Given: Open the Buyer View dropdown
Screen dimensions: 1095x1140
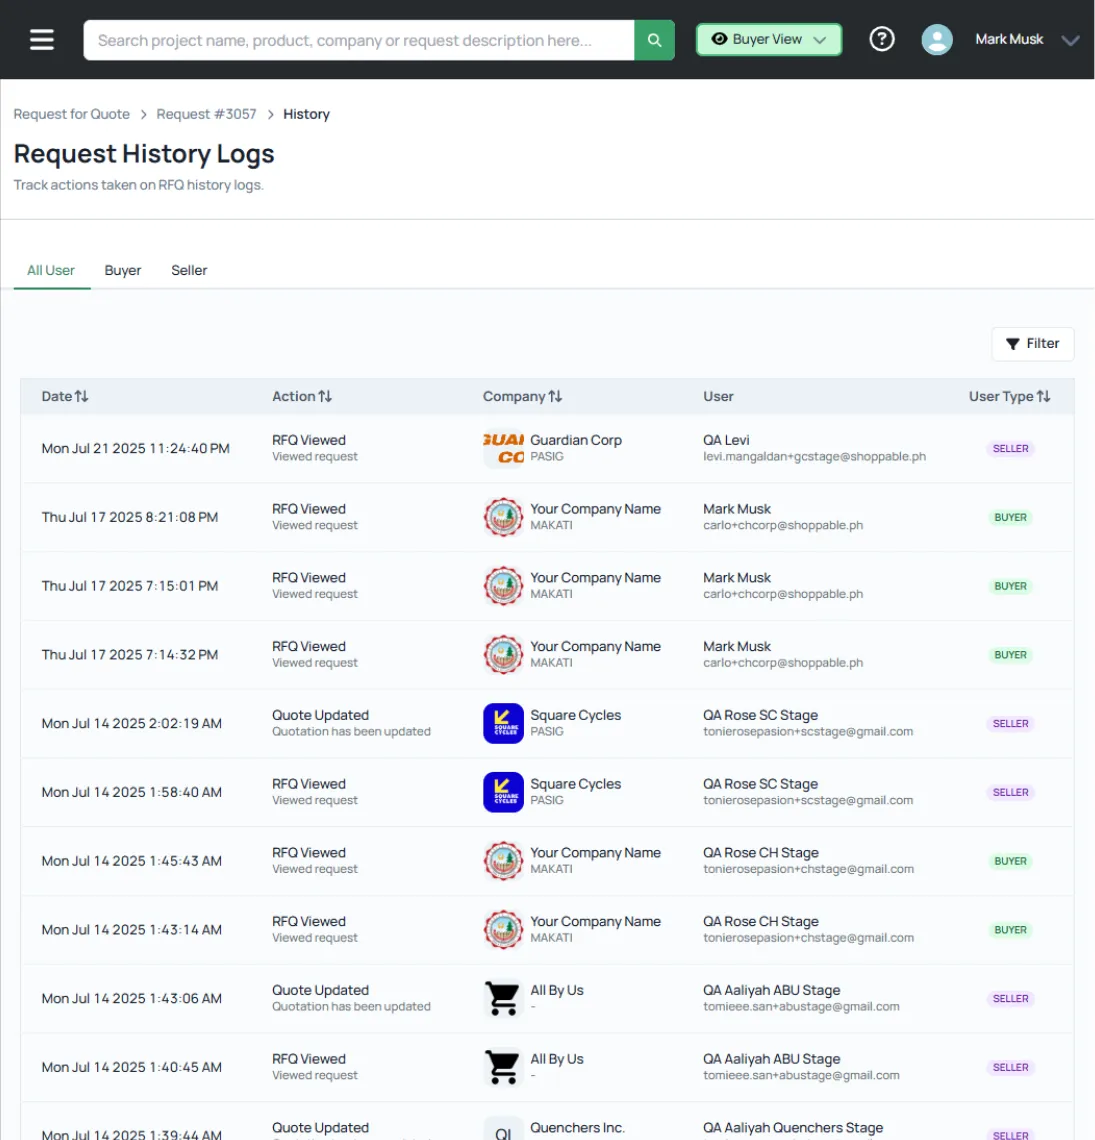Looking at the screenshot, I should click(x=768, y=39).
